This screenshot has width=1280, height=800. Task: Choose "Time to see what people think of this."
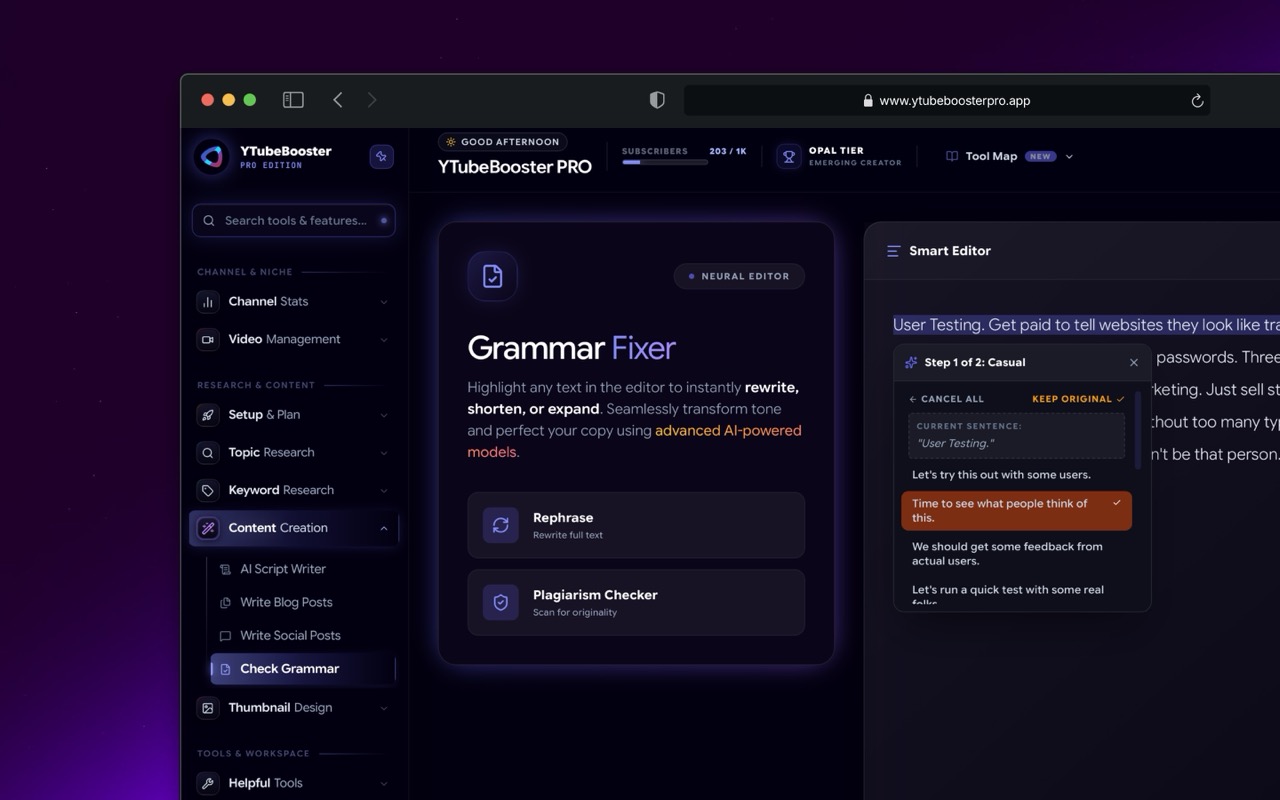pos(1016,511)
